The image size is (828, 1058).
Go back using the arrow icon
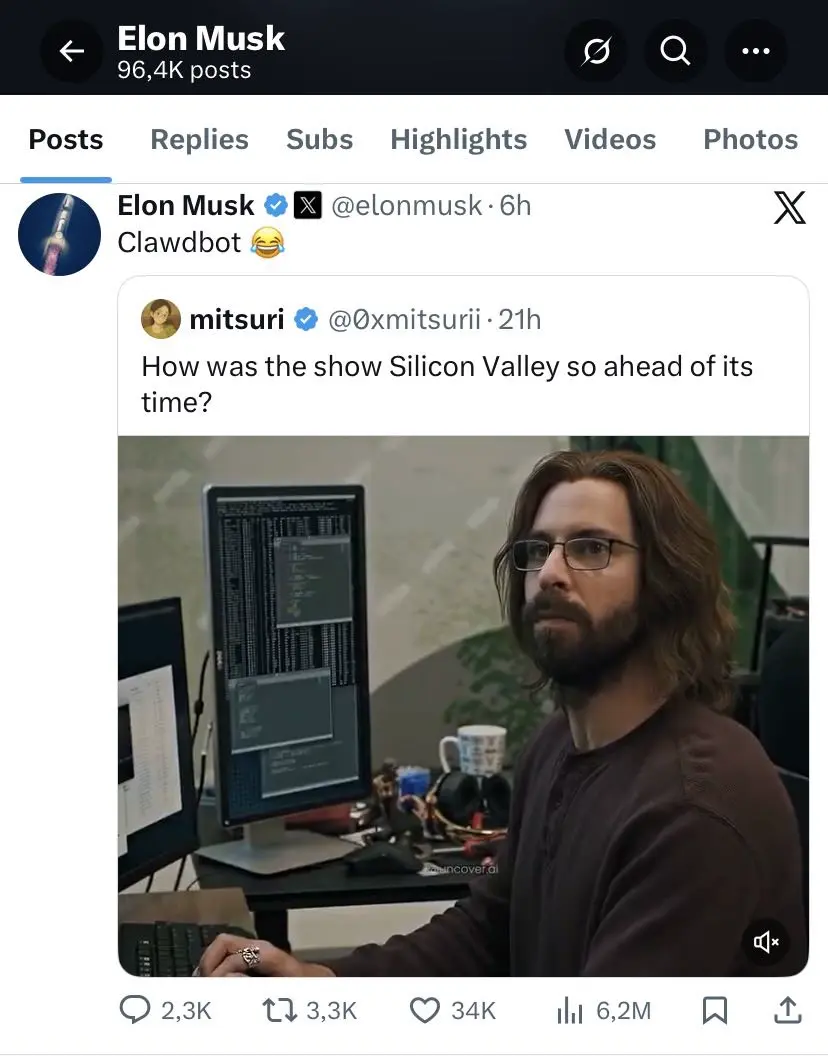pyautogui.click(x=72, y=51)
